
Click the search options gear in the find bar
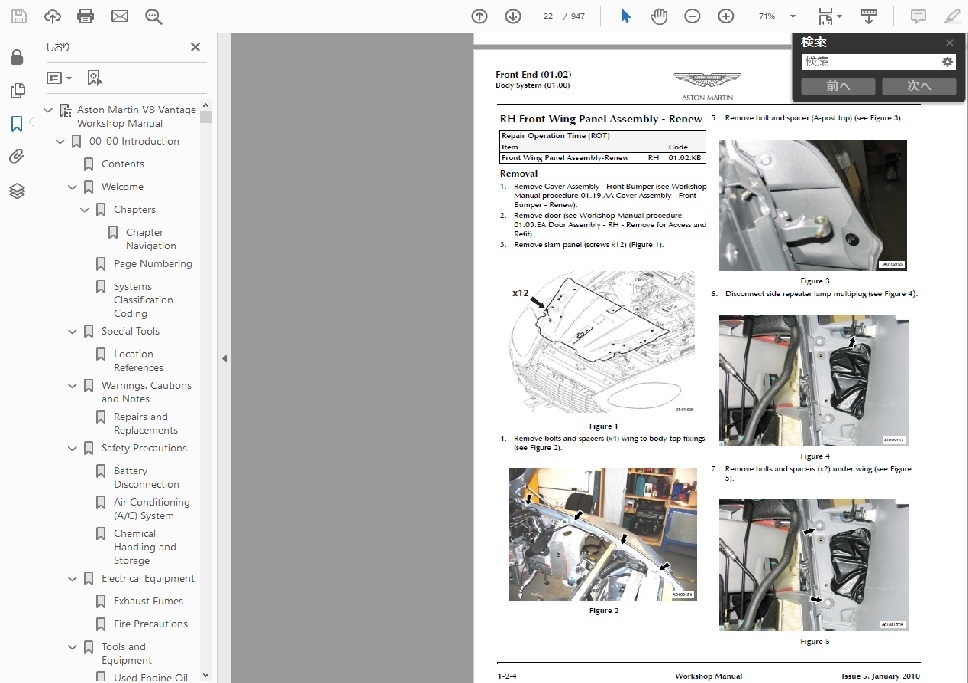click(948, 61)
